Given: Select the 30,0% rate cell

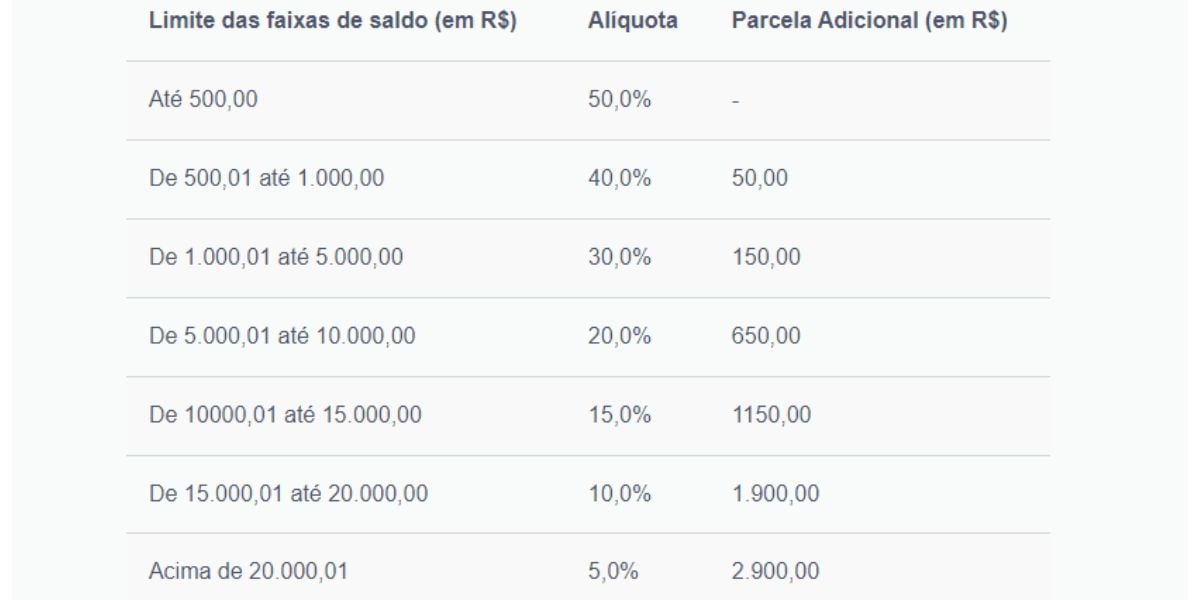Looking at the screenshot, I should (620, 257).
